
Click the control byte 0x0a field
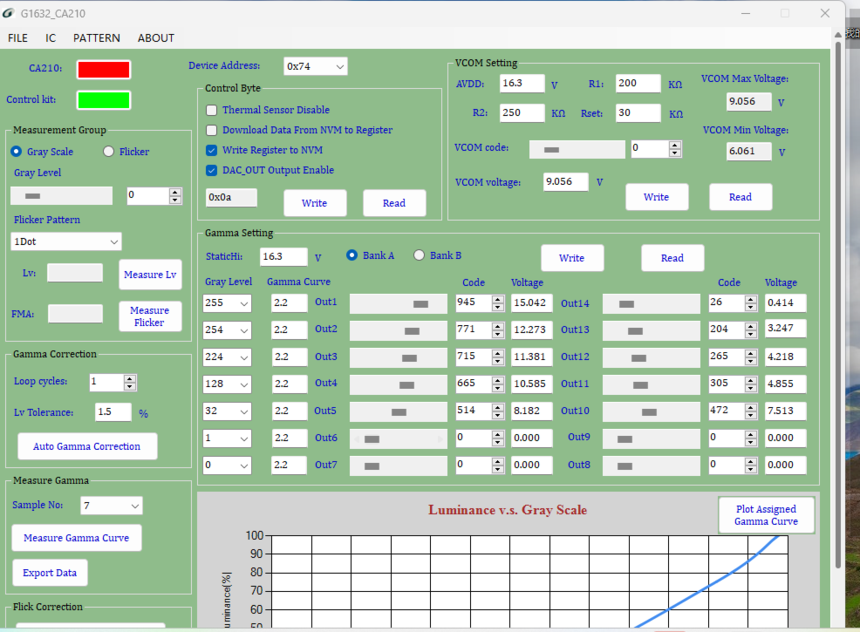tap(231, 198)
